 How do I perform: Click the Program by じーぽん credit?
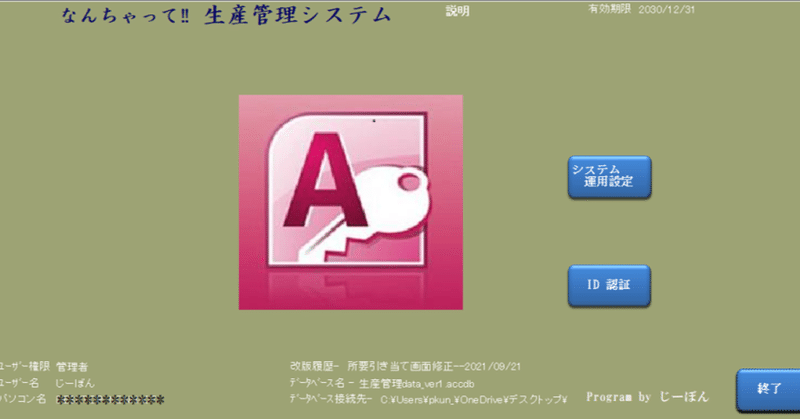click(x=647, y=397)
